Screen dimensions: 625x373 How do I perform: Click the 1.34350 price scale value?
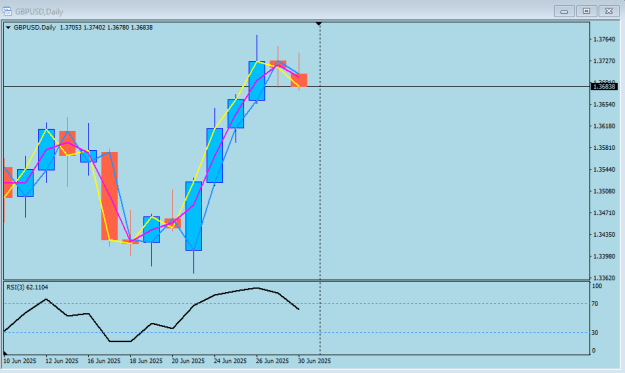pos(604,235)
